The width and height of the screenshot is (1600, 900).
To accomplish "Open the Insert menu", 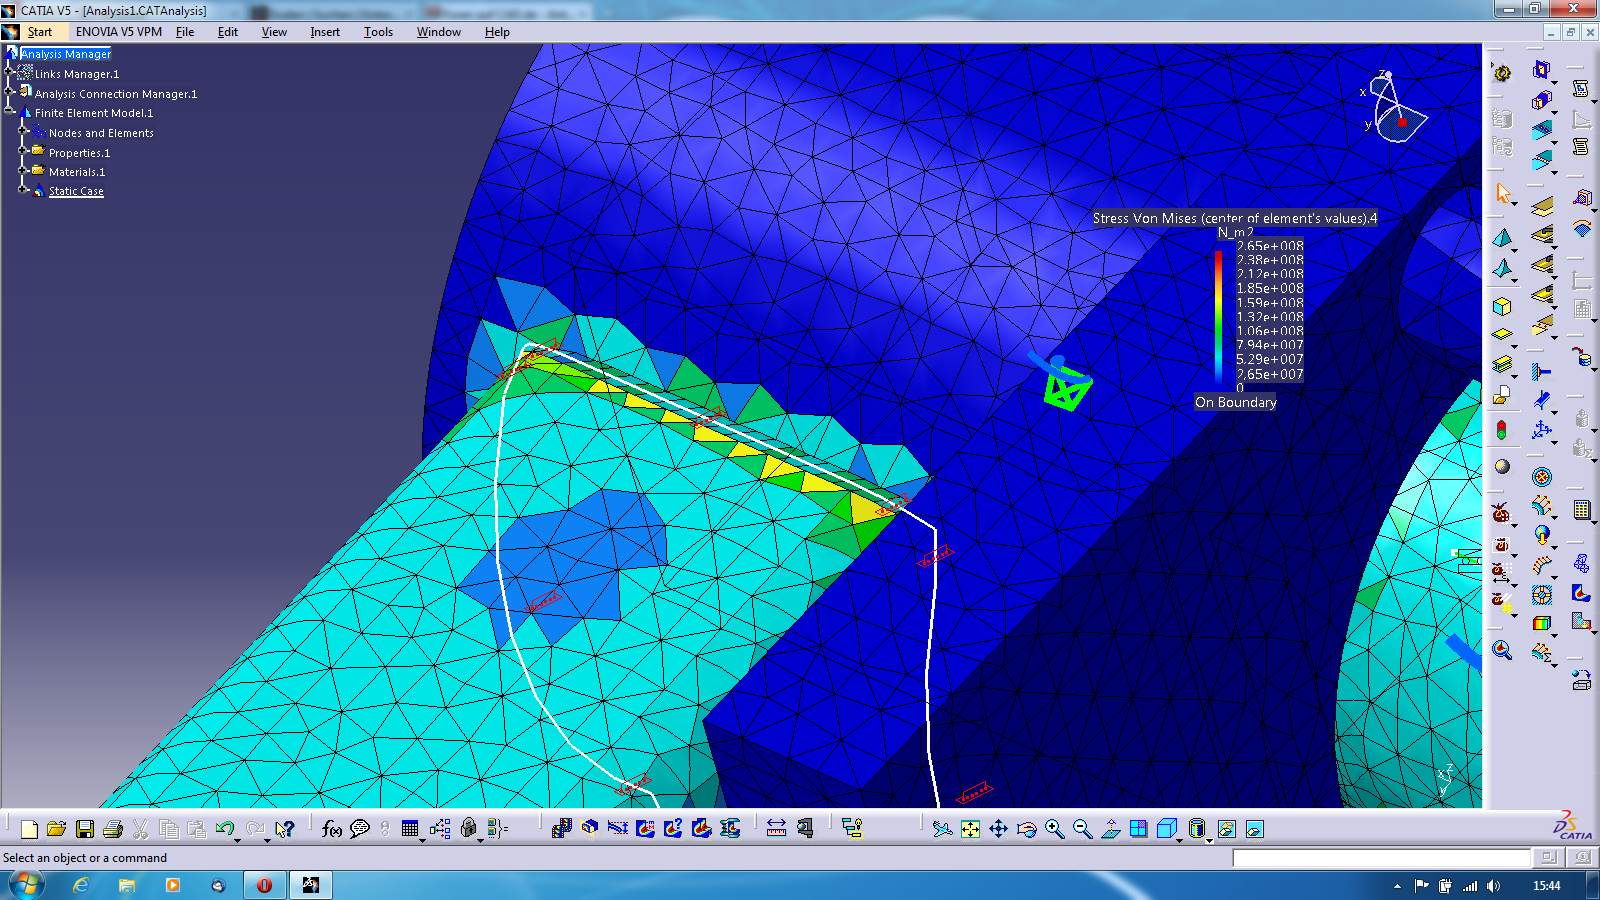I will click(325, 32).
